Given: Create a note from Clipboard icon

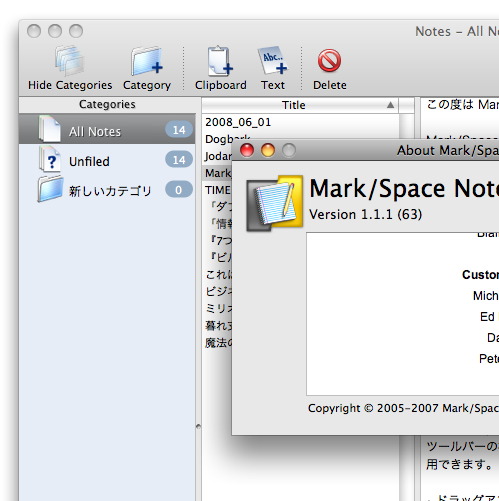Looking at the screenshot, I should coord(220,61).
